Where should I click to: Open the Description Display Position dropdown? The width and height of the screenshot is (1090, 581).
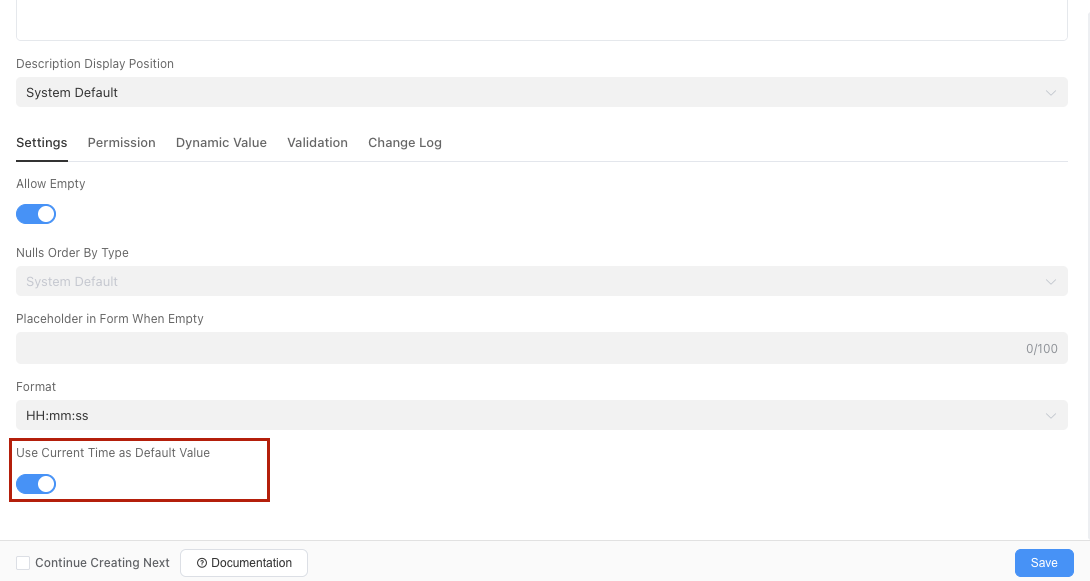click(540, 92)
